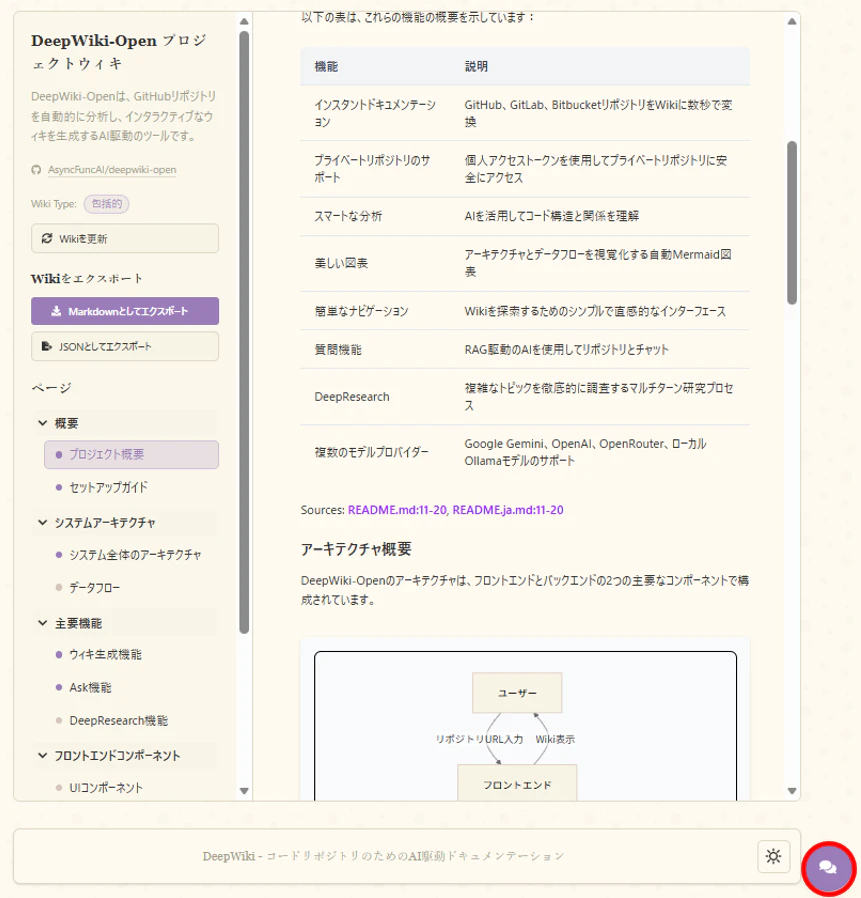Screen dimensions: 861x898
Task: Open the README.ja.md:11-20 source link
Action: pos(508,510)
